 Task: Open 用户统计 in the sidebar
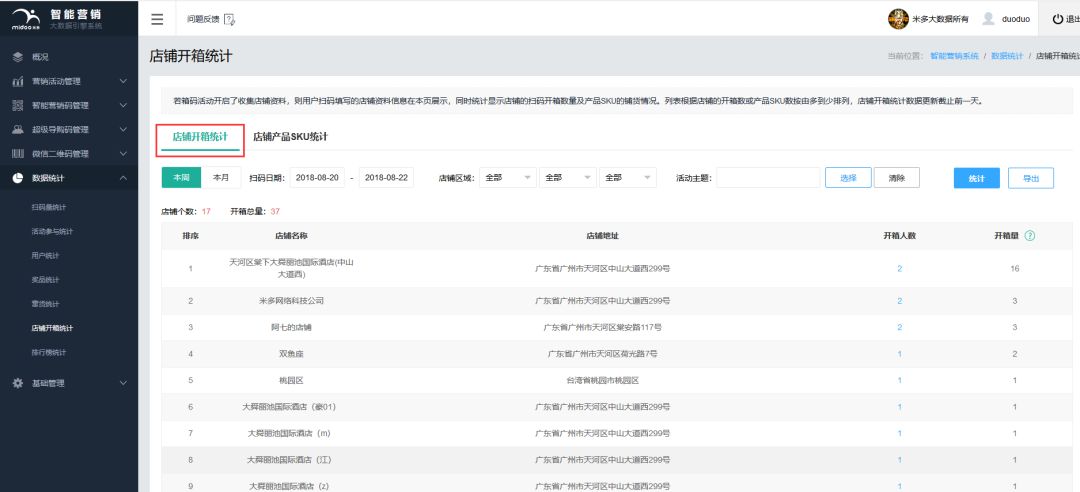[45, 256]
